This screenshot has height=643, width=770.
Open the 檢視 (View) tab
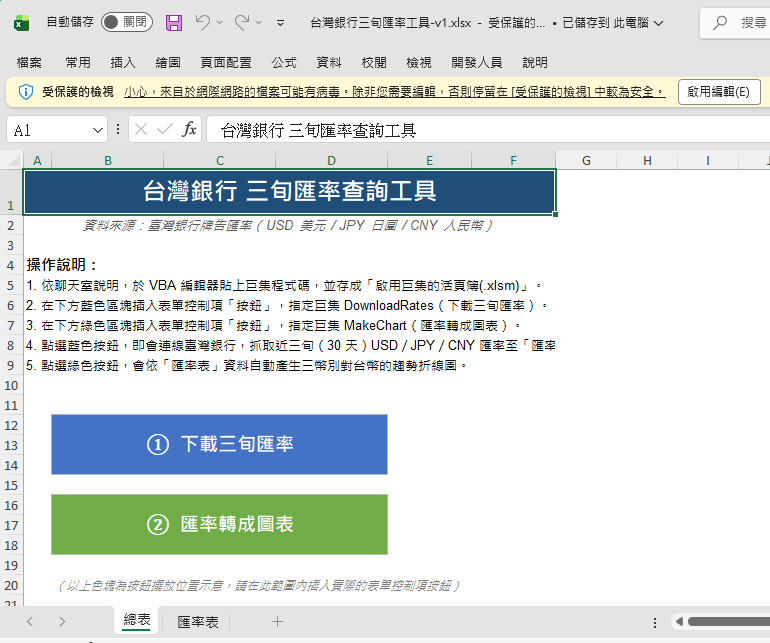coord(419,62)
